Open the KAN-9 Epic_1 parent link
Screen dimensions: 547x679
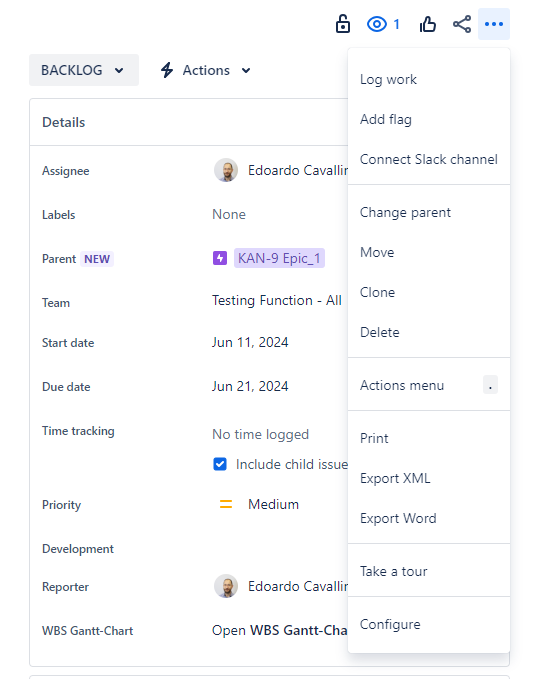(x=279, y=258)
